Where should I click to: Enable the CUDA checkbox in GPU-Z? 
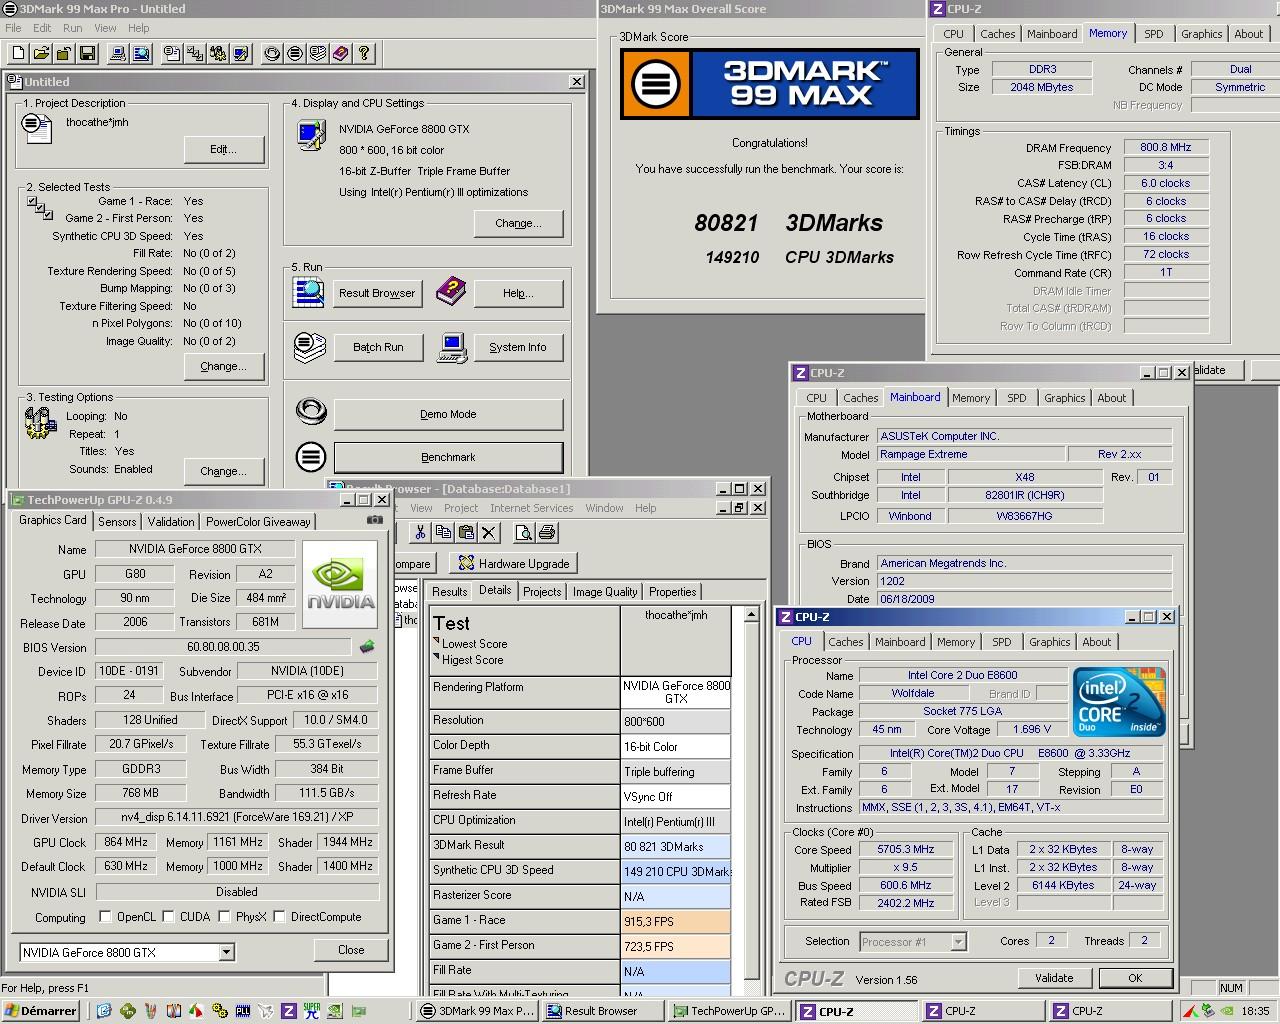pyautogui.click(x=168, y=916)
